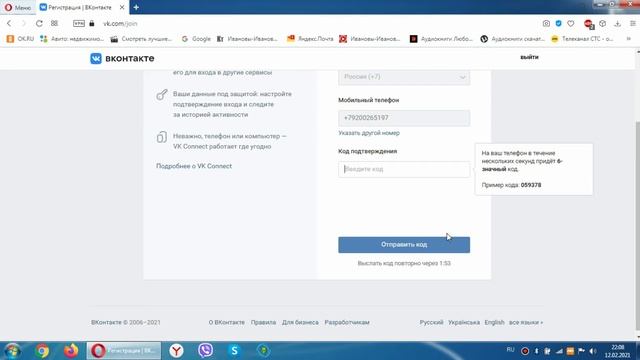Viewport: 640px width, 360px height.
Task: Open Подробнее о VK Connect link
Action: click(194, 166)
